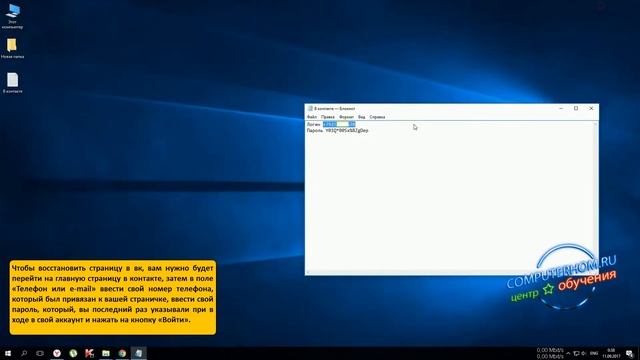Minimize the Notepad window
The width and height of the screenshot is (640, 360).
[x=561, y=109]
